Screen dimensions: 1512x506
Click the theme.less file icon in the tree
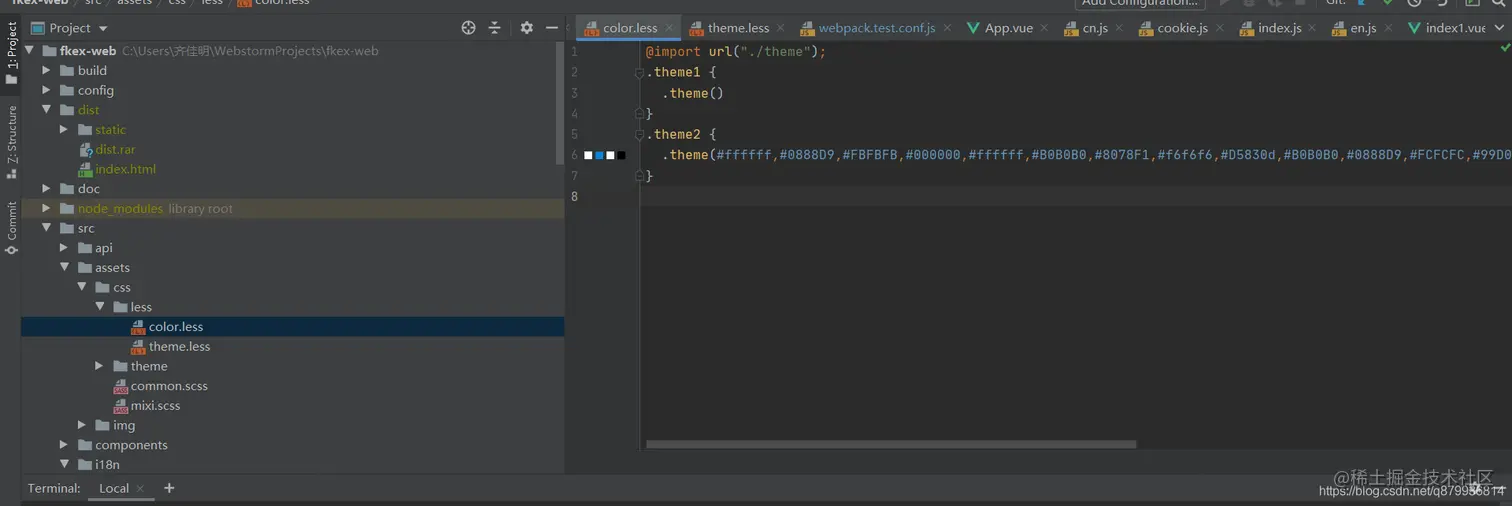(138, 347)
